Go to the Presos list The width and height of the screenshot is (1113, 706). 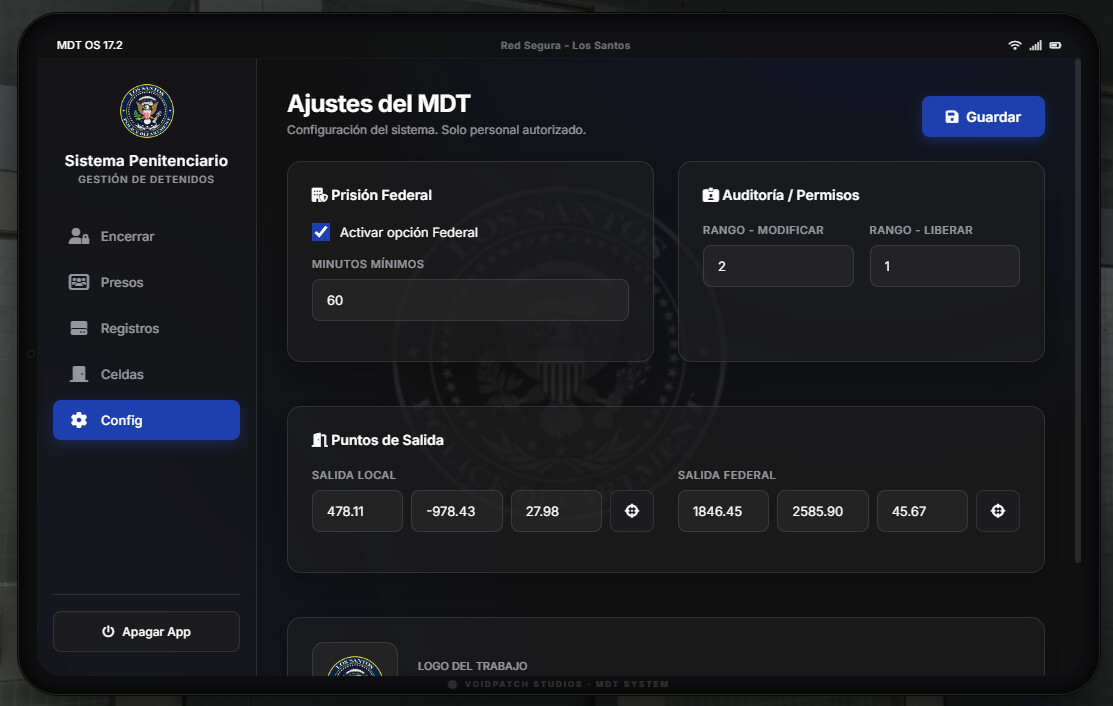[146, 282]
